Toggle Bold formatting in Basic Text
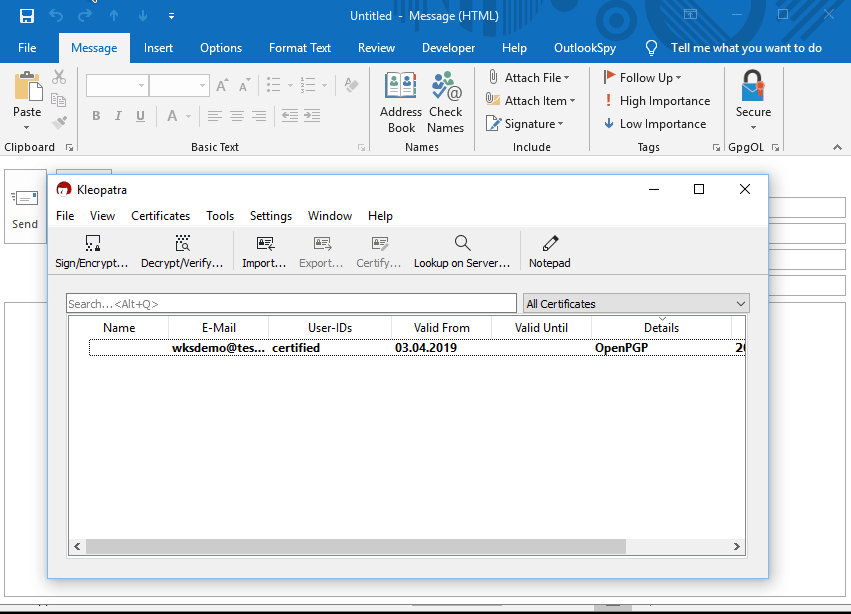Viewport: 851px width, 614px height. click(96, 116)
